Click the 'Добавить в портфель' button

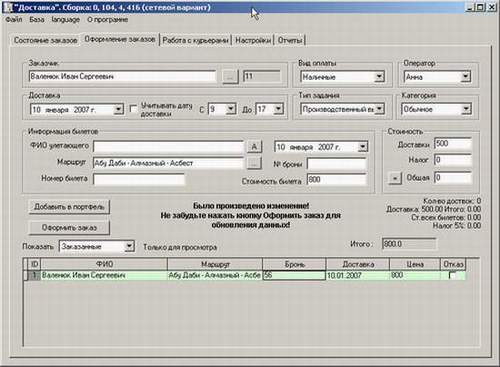coord(69,207)
